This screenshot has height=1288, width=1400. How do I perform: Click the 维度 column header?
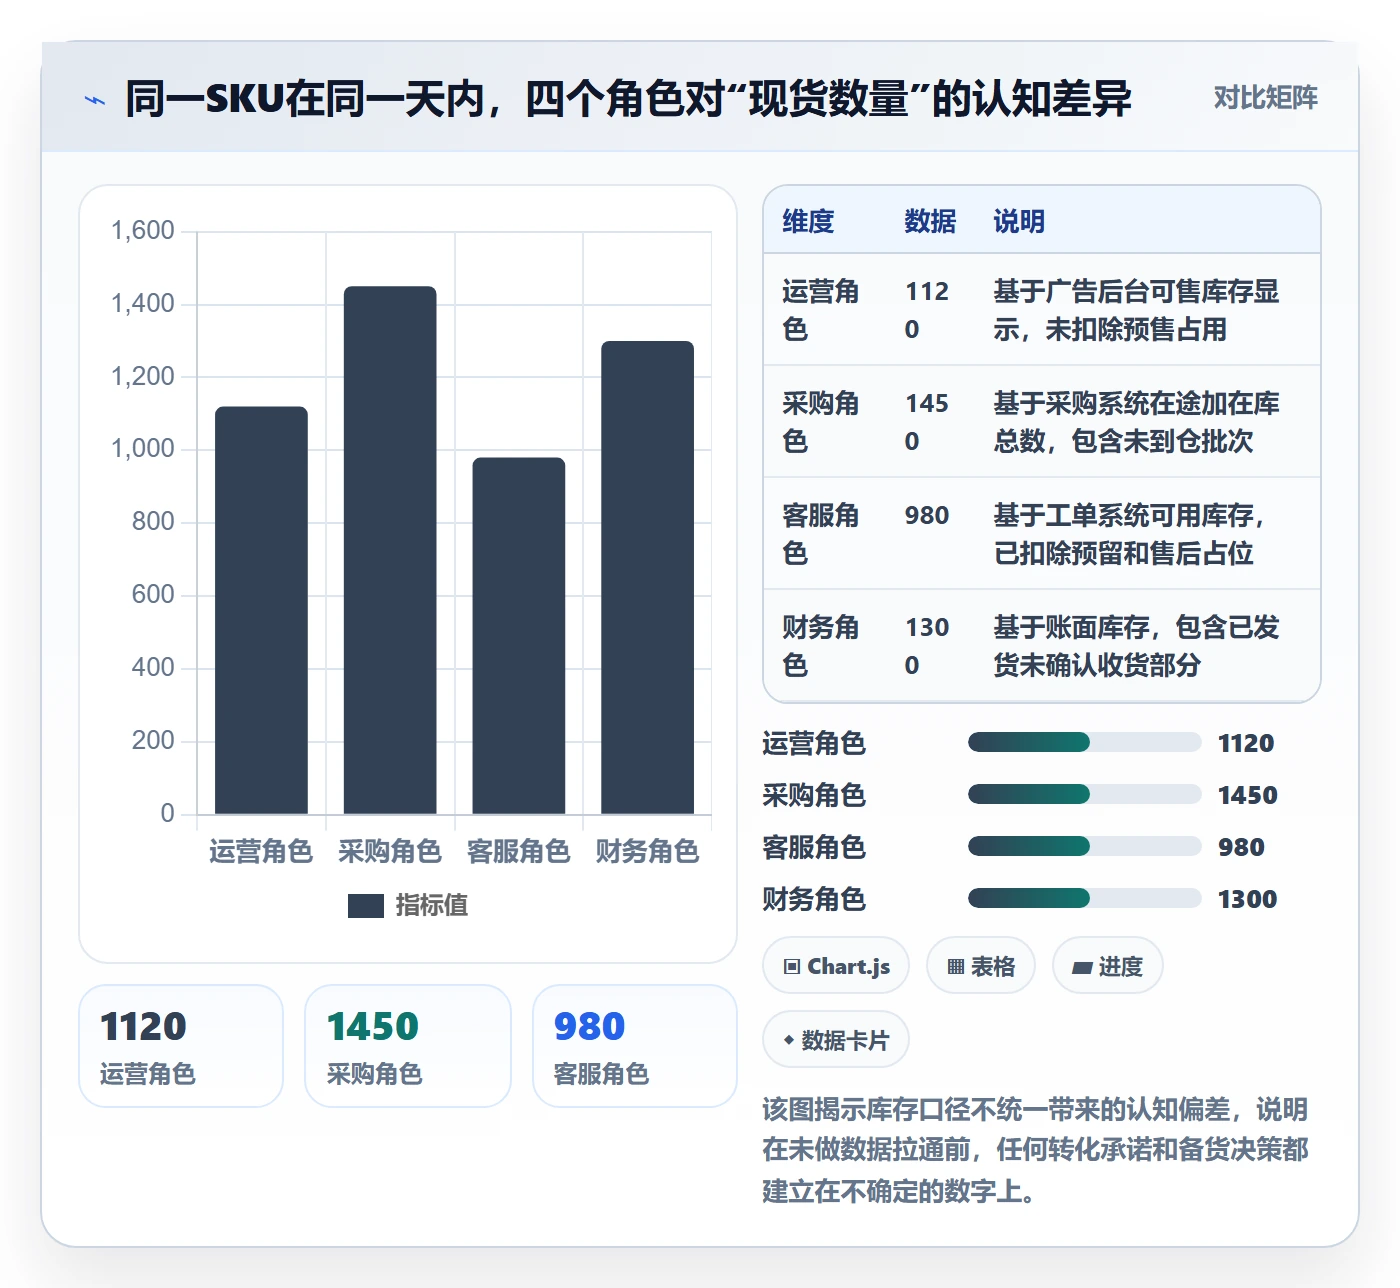(808, 221)
